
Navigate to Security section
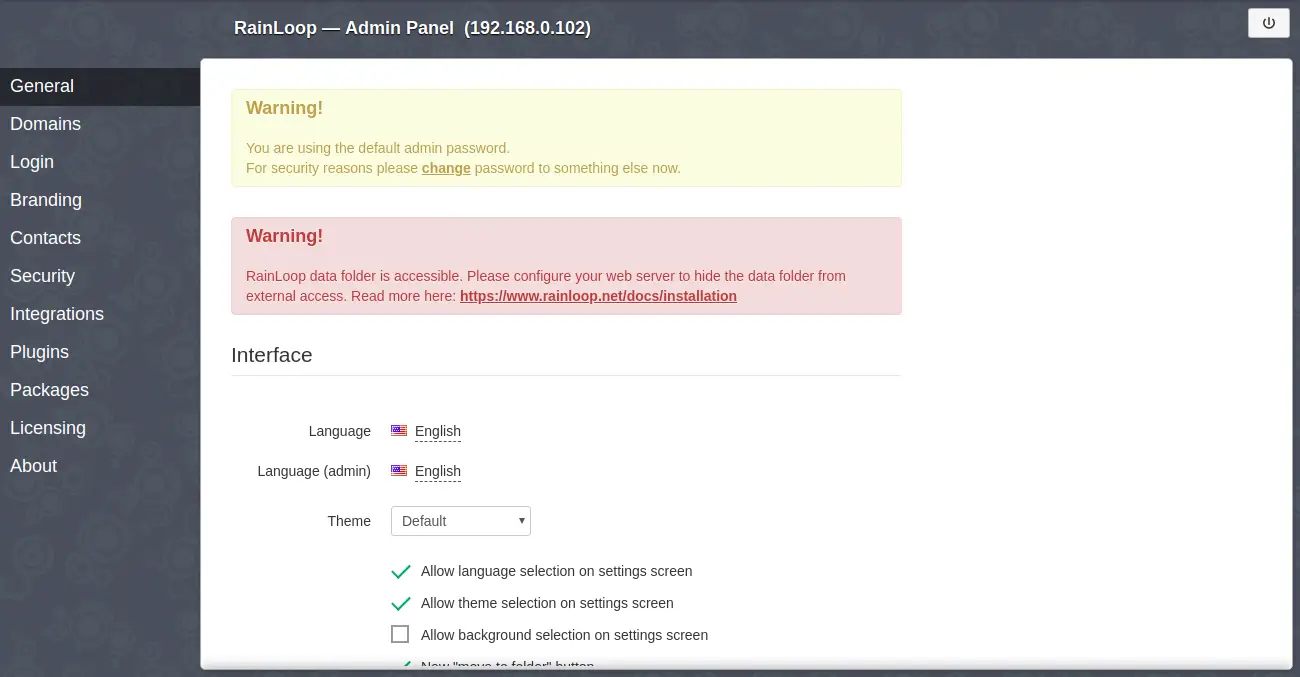100,276
